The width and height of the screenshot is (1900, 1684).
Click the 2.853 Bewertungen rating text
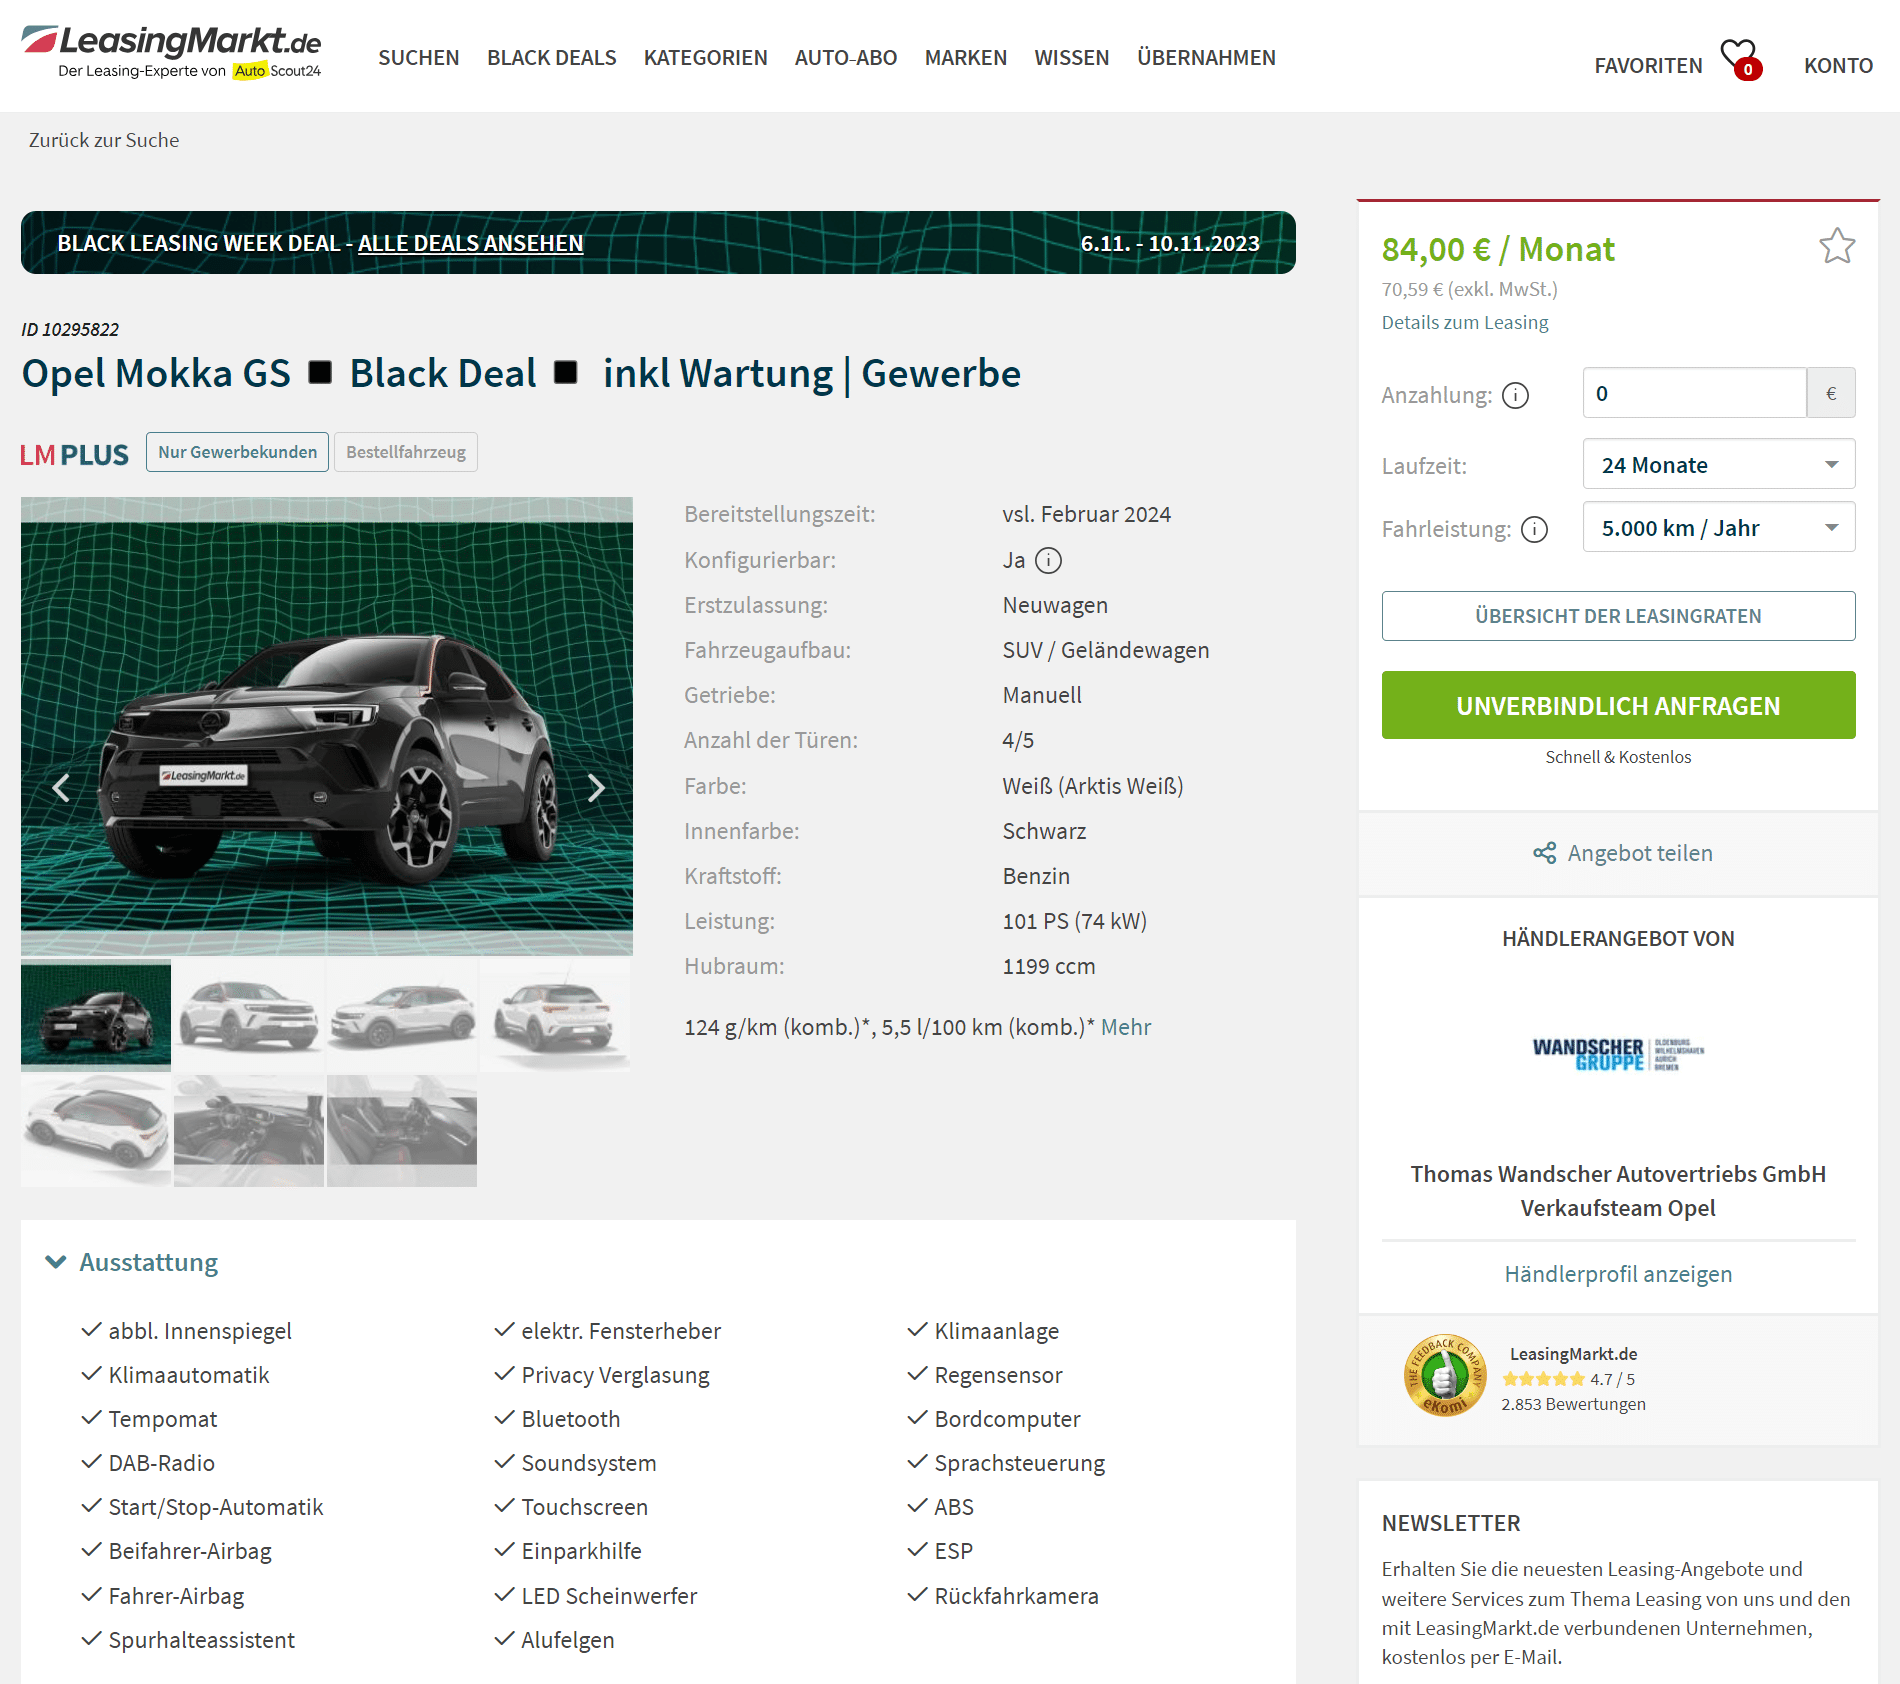click(1573, 1404)
